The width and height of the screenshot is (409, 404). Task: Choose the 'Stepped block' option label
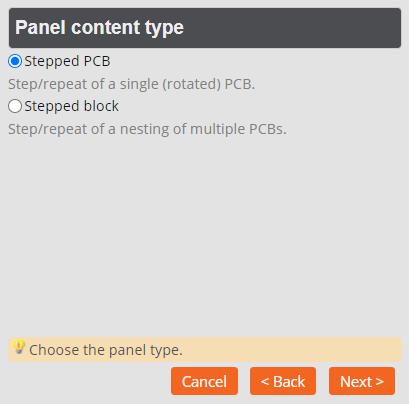tap(72, 106)
